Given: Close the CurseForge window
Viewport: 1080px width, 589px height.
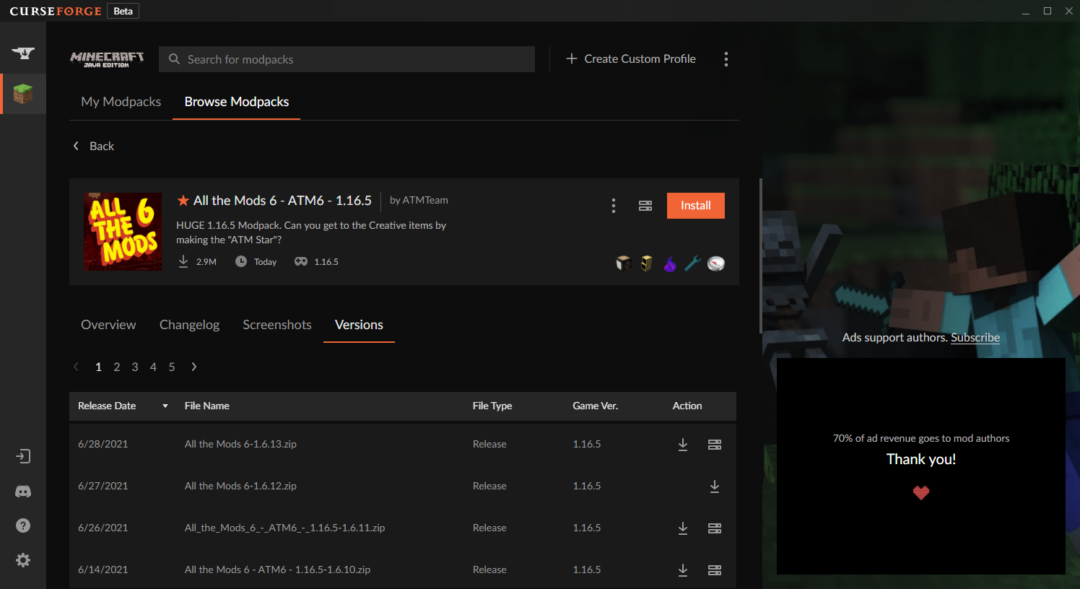Looking at the screenshot, I should point(1068,11).
